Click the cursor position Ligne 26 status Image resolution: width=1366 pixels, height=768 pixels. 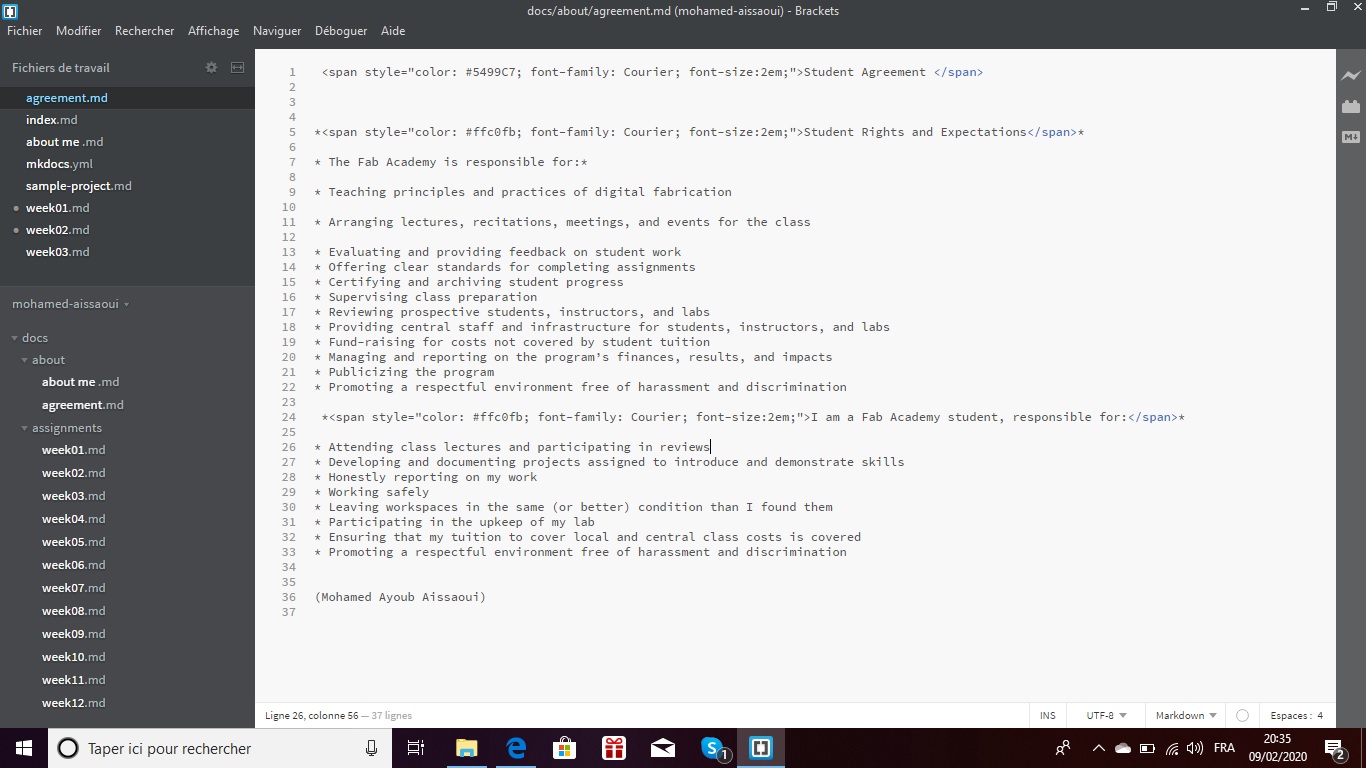pos(312,715)
